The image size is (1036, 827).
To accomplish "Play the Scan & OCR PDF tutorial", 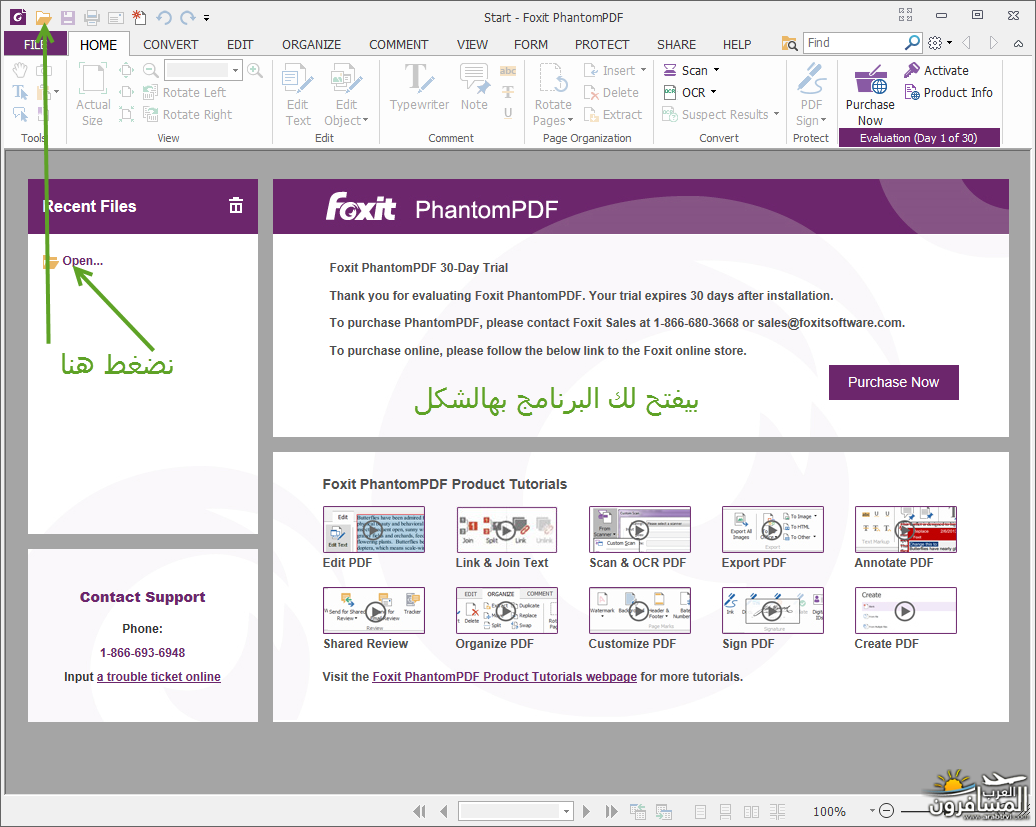I will pos(640,530).
